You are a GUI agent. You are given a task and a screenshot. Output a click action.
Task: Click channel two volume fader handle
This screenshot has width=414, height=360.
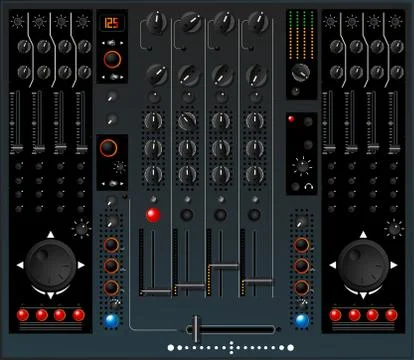(x=190, y=286)
